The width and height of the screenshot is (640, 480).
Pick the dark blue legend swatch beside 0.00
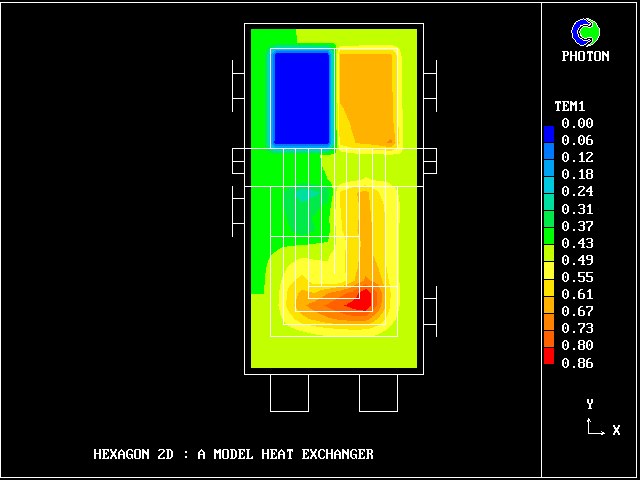(548, 131)
